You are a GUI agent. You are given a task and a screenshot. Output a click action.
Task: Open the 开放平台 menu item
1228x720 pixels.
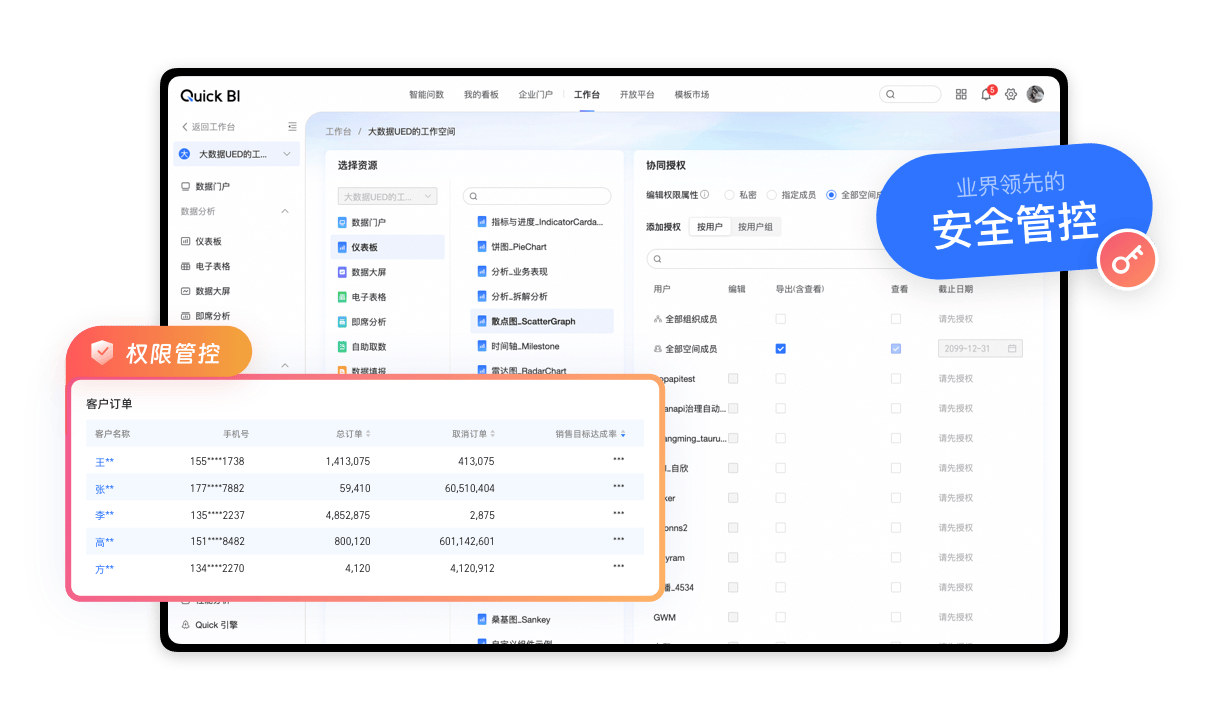(637, 94)
